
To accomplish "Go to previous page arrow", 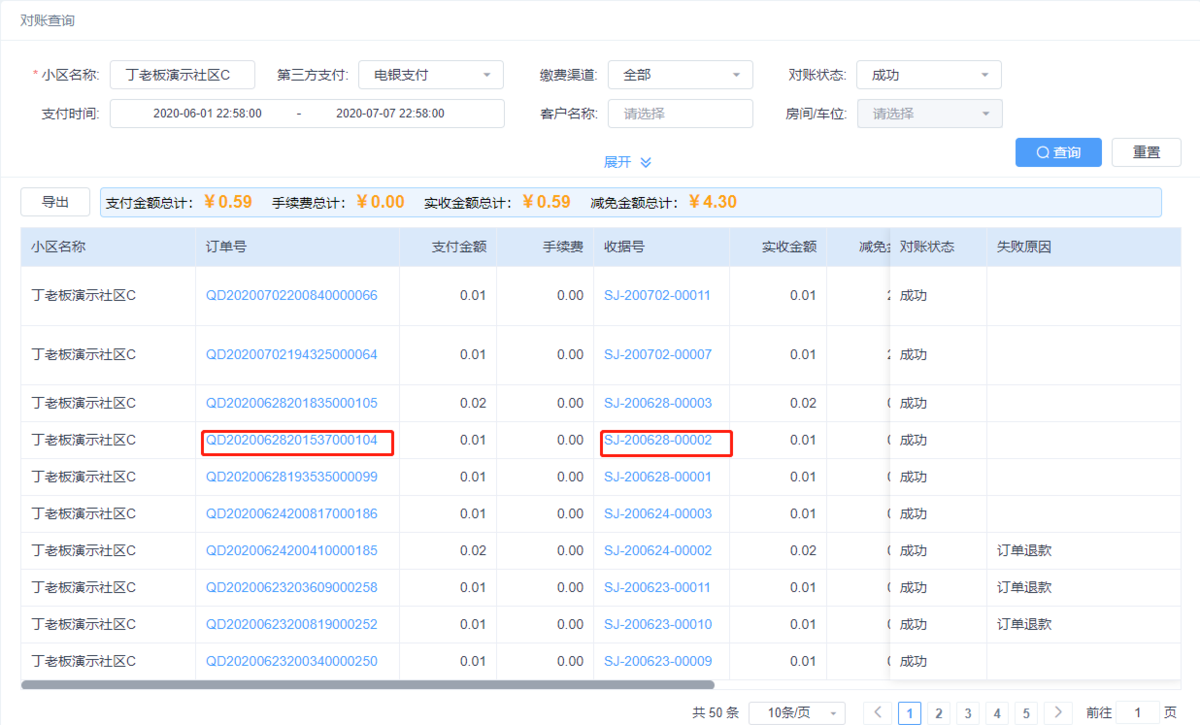I will click(x=877, y=713).
